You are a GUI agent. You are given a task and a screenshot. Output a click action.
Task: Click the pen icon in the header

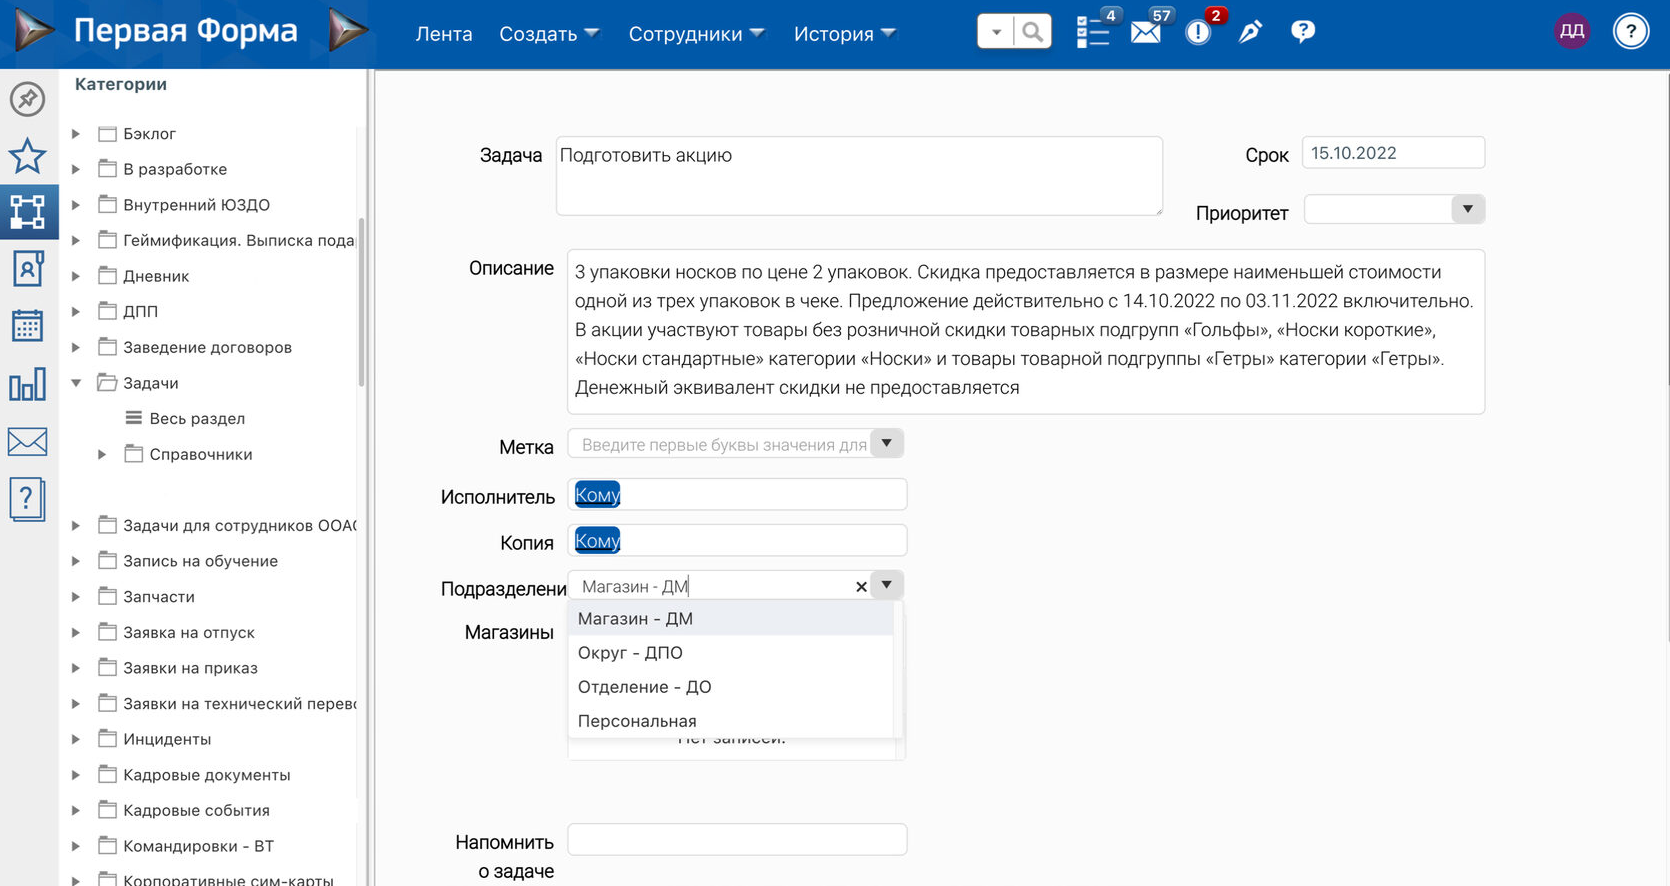point(1250,32)
